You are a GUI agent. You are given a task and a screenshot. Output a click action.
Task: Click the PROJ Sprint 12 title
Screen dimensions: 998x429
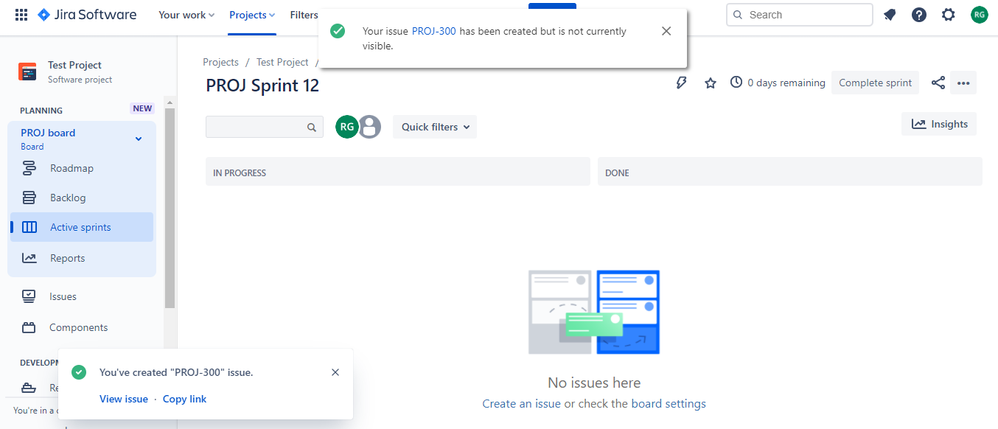tap(262, 85)
